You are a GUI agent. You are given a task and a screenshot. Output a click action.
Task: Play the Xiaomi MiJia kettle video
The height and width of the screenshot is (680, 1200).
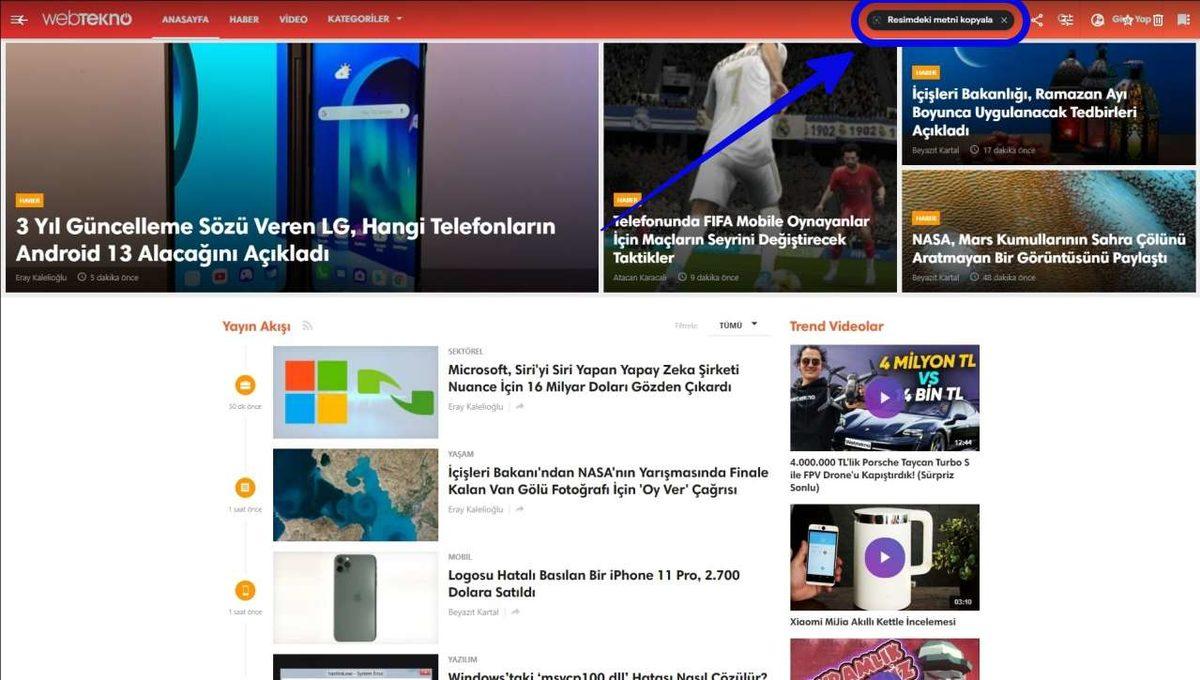pos(884,557)
